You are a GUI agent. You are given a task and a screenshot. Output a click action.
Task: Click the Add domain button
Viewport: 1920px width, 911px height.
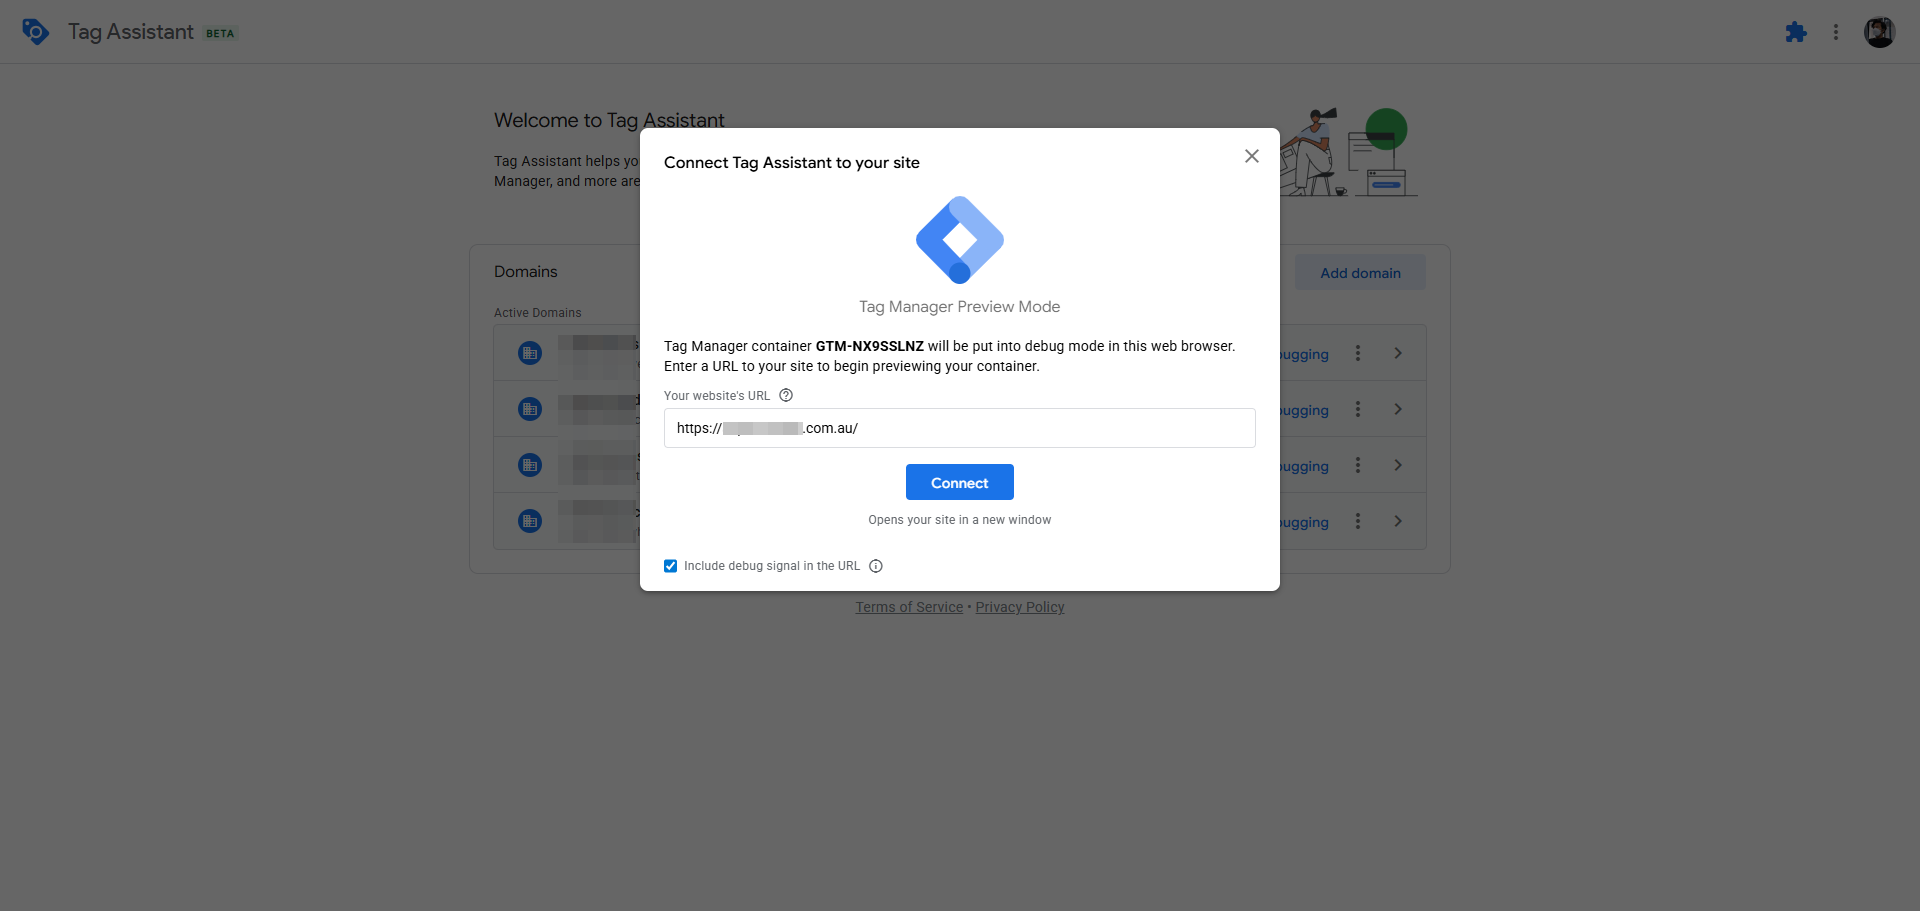1360,273
